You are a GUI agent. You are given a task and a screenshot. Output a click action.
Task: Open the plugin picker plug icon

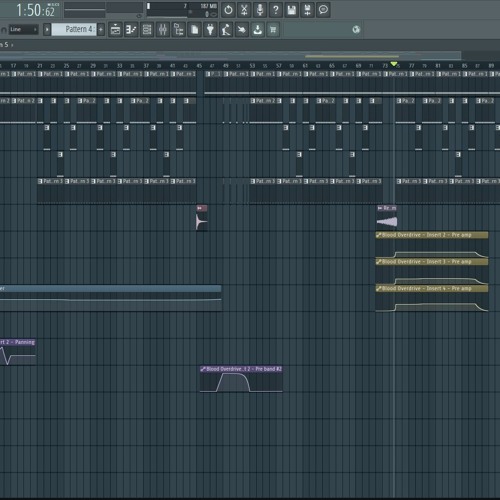click(x=210, y=30)
